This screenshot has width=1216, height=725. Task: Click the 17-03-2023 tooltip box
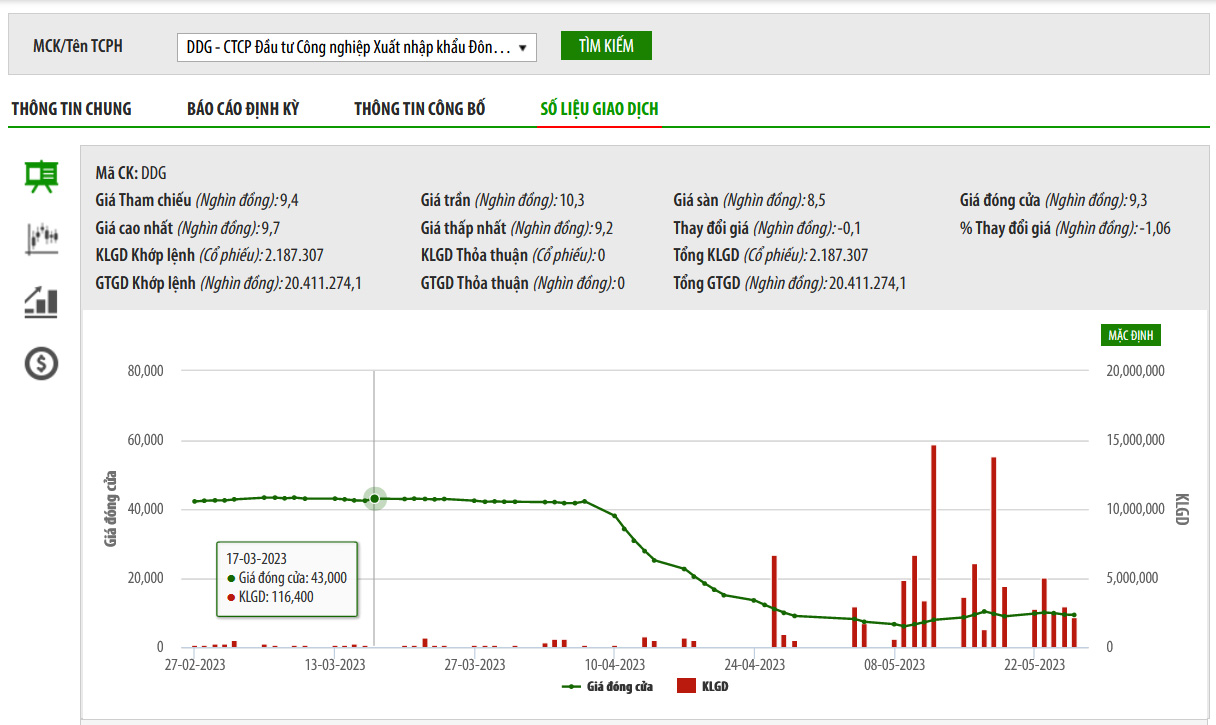point(287,579)
